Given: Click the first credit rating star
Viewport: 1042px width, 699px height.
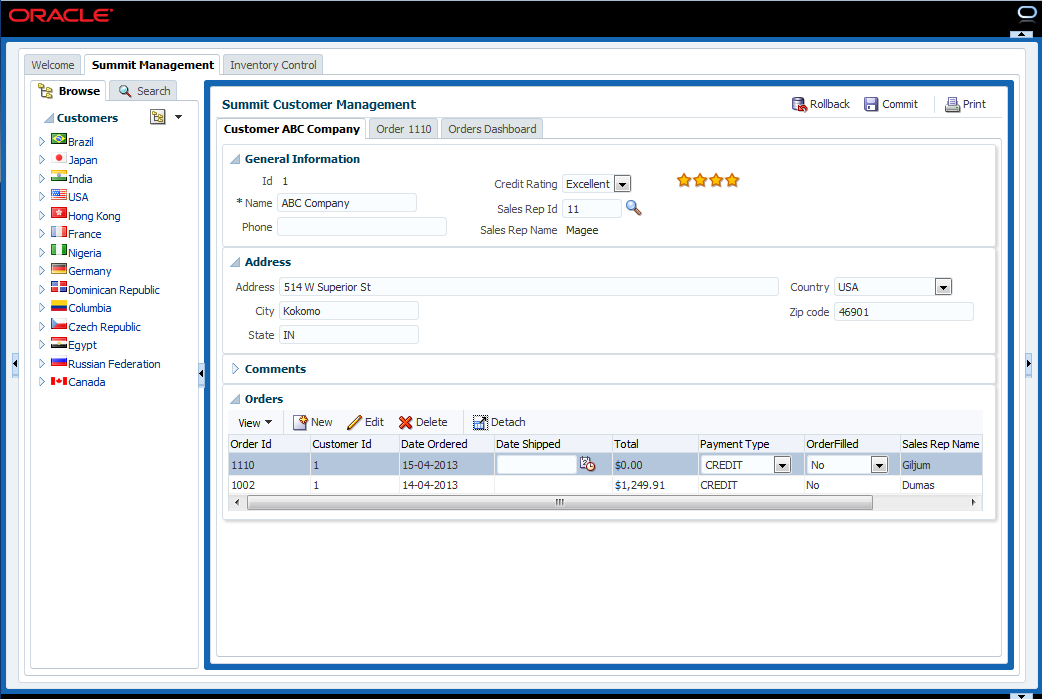Looking at the screenshot, I should coord(684,180).
